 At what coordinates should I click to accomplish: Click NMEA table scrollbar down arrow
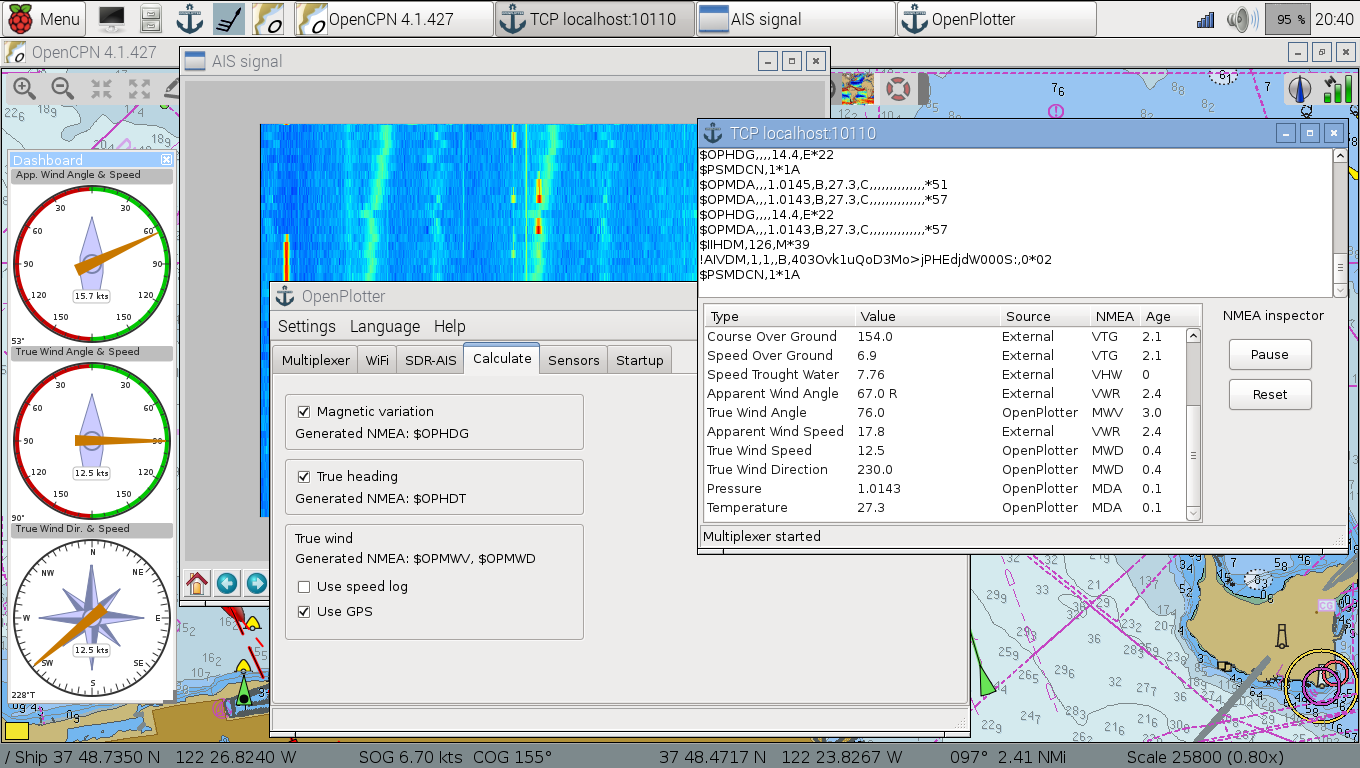(1192, 512)
